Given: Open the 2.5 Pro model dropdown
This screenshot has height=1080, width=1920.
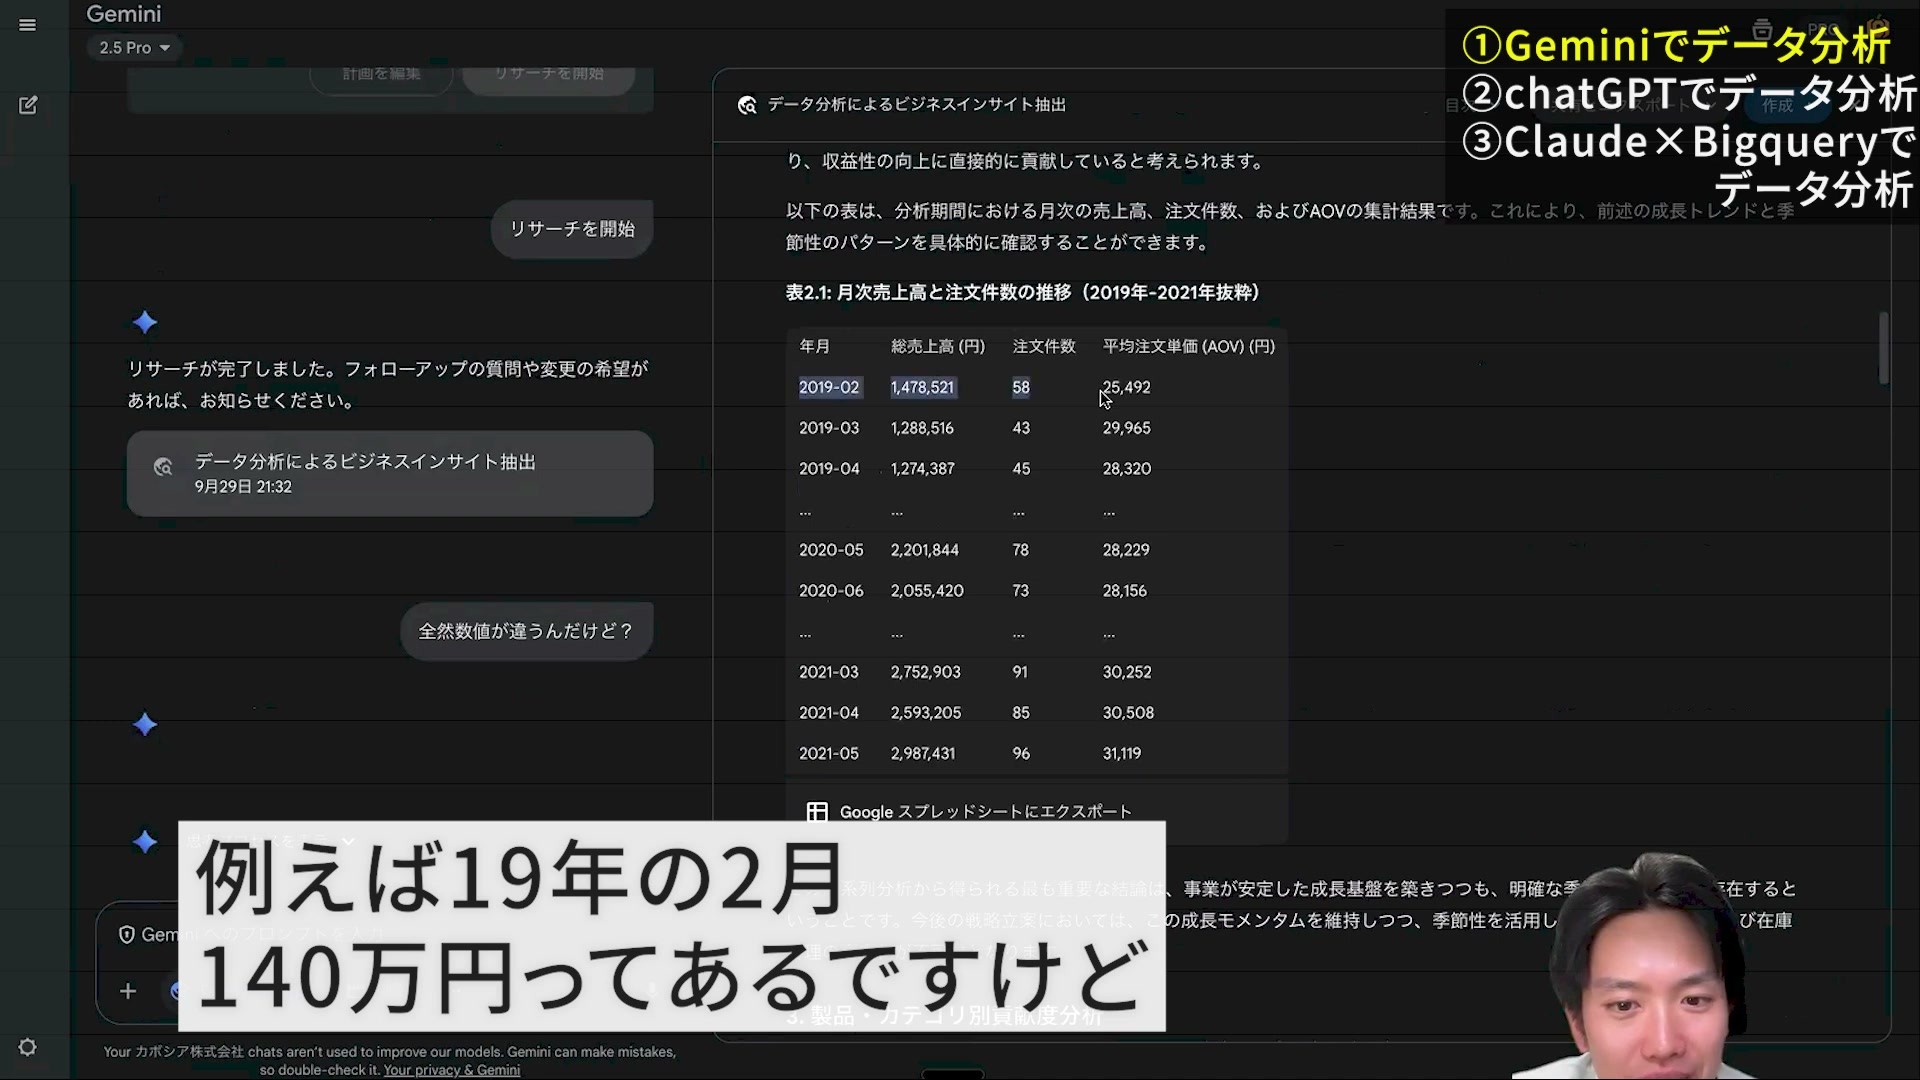Looking at the screenshot, I should (134, 47).
